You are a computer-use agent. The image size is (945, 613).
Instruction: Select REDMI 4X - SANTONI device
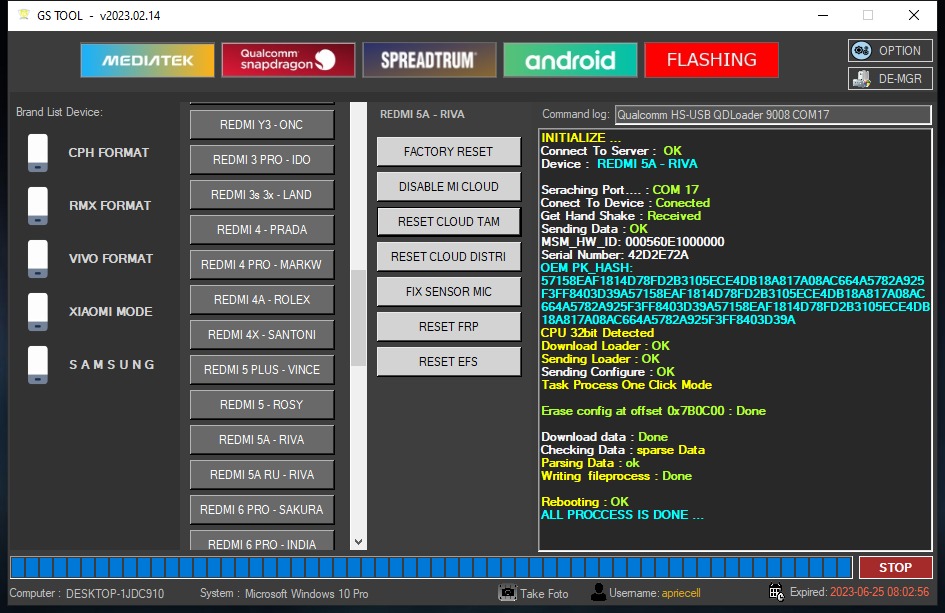click(x=262, y=335)
